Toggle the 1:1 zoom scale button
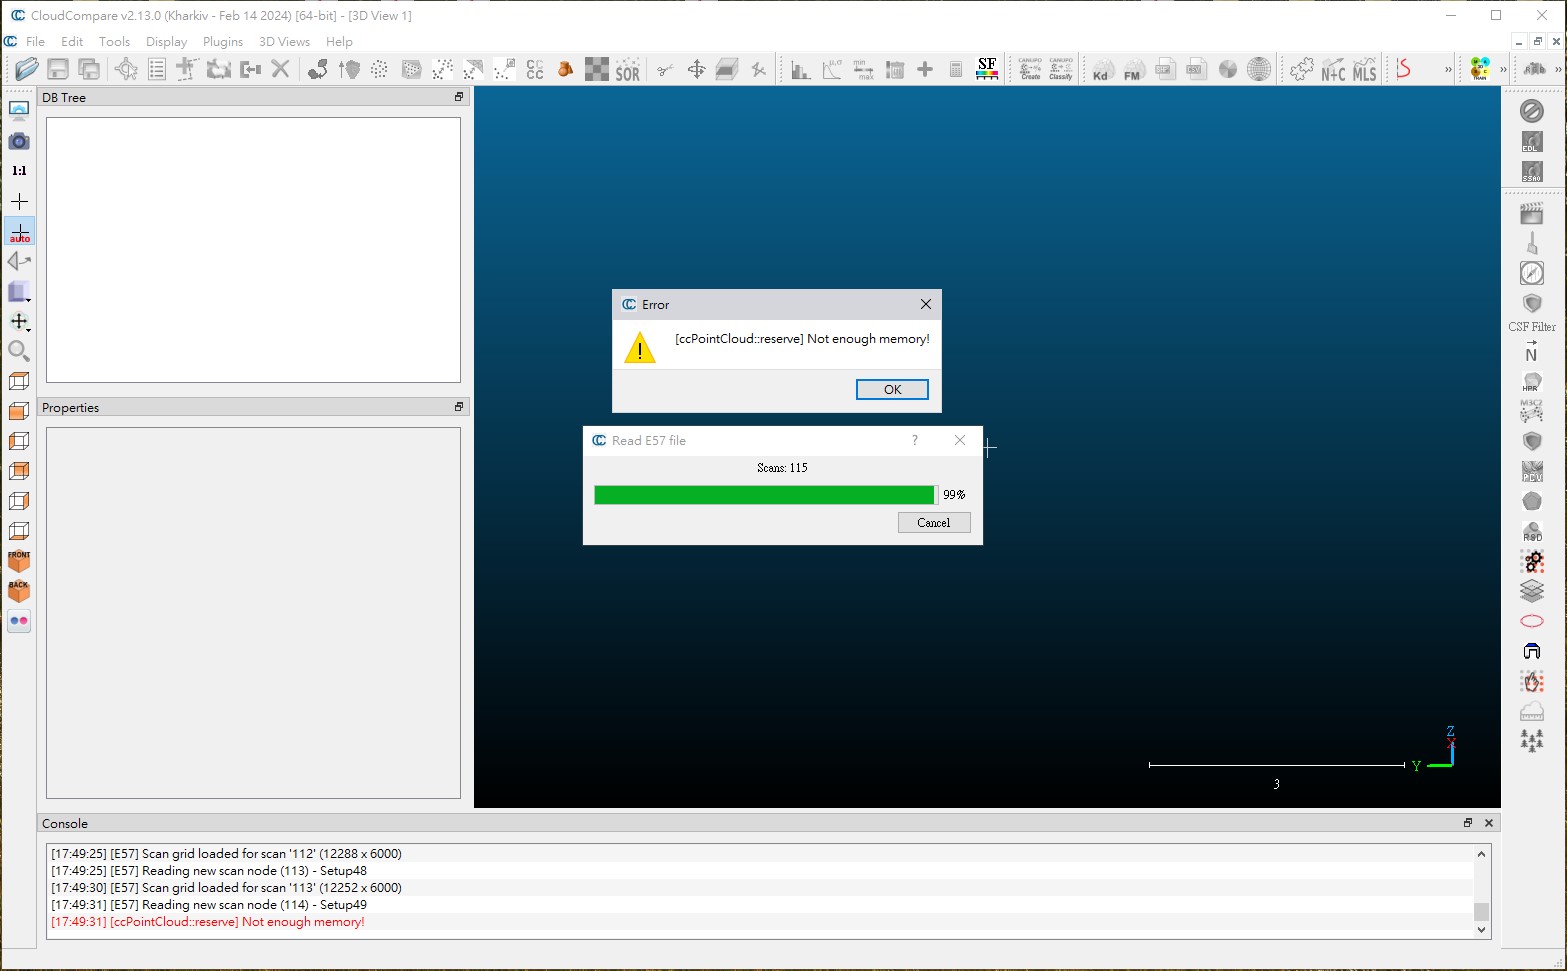 click(19, 171)
